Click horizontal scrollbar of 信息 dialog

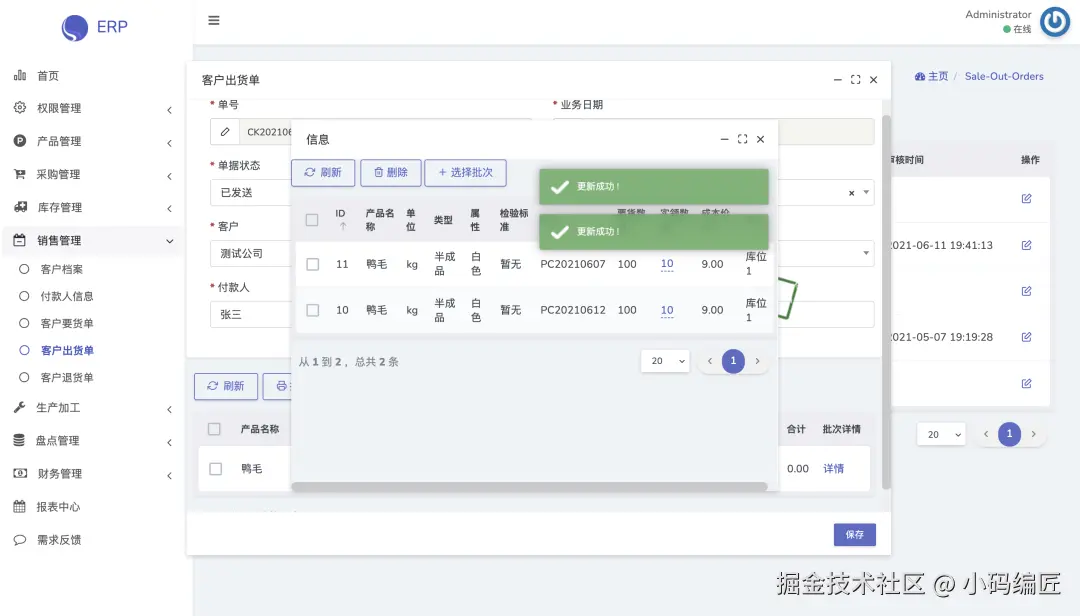point(529,486)
